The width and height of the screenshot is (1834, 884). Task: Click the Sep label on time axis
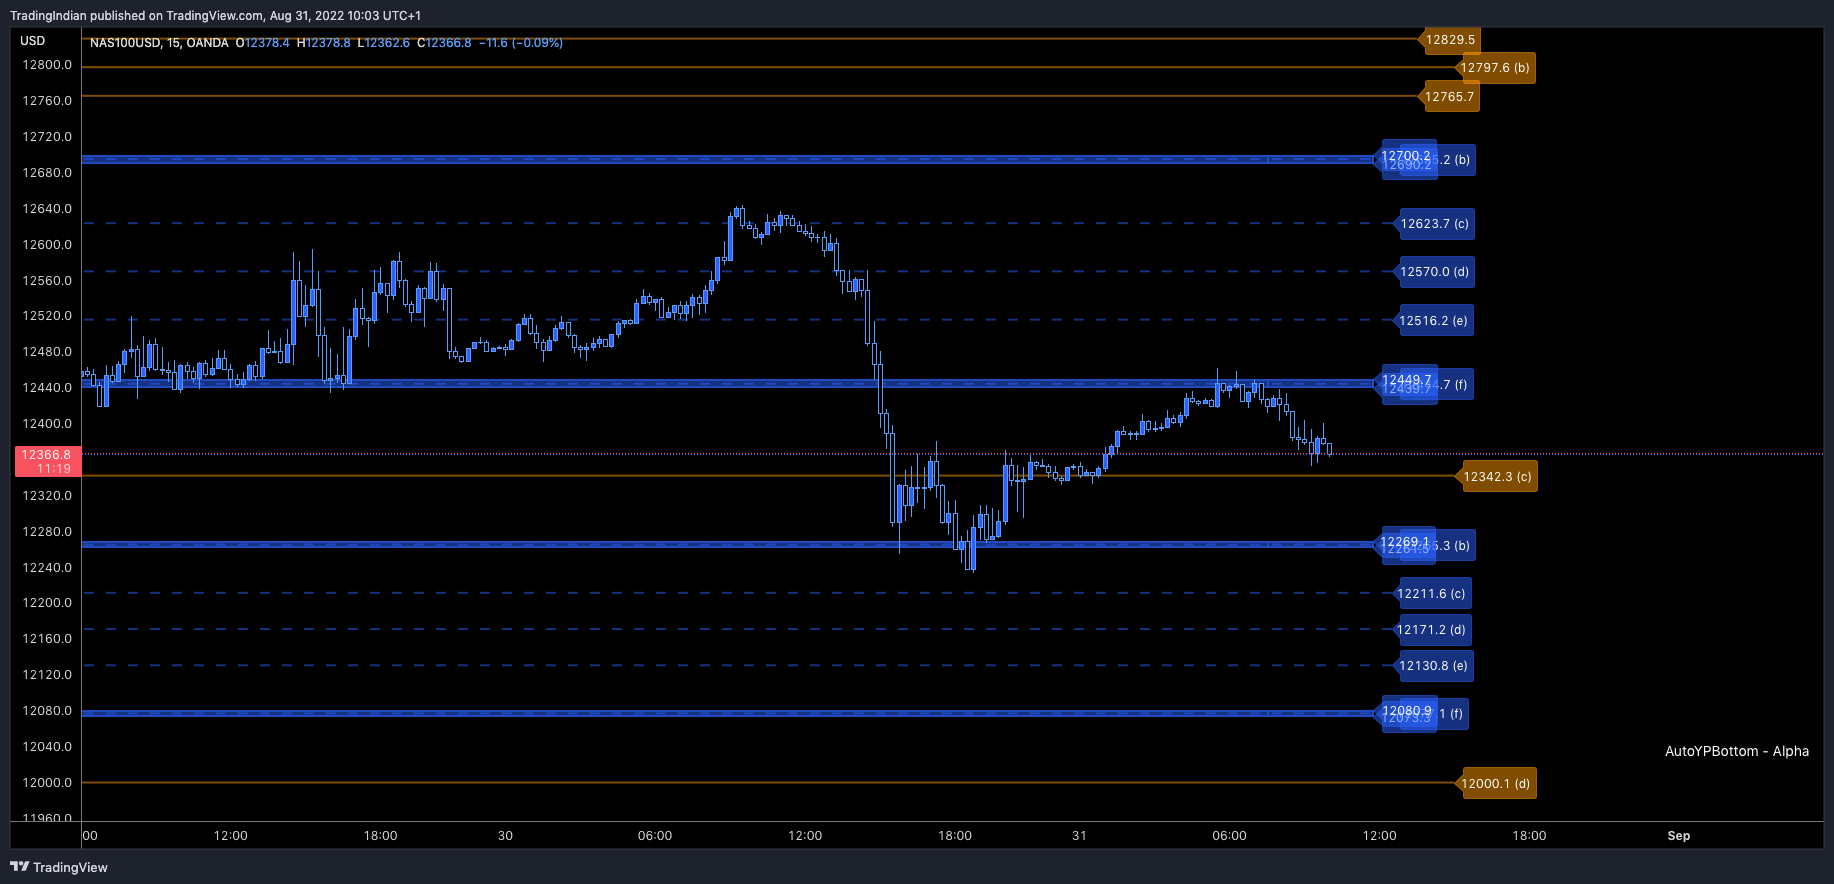click(1679, 836)
